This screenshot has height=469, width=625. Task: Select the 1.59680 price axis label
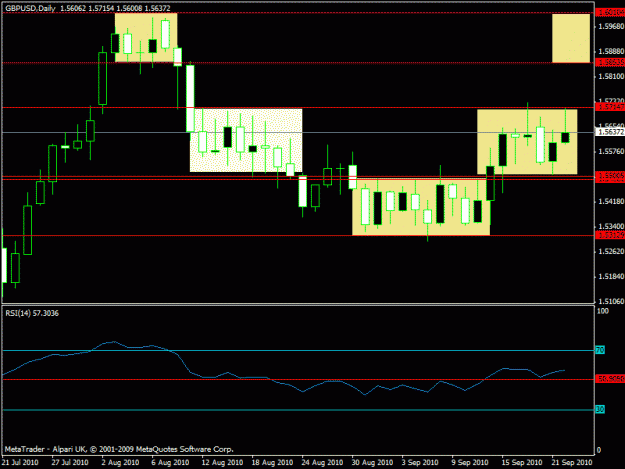pos(611,26)
